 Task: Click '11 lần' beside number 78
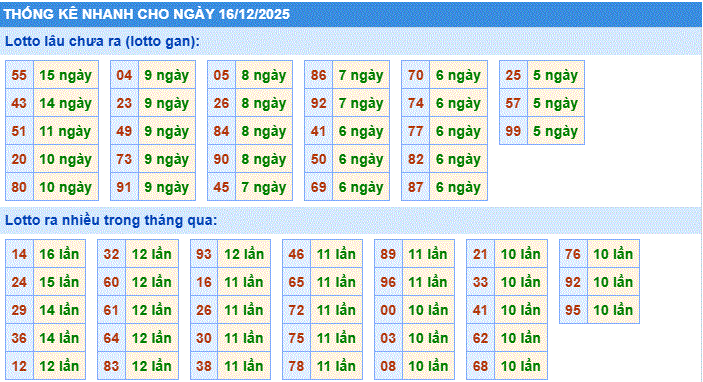(337, 365)
